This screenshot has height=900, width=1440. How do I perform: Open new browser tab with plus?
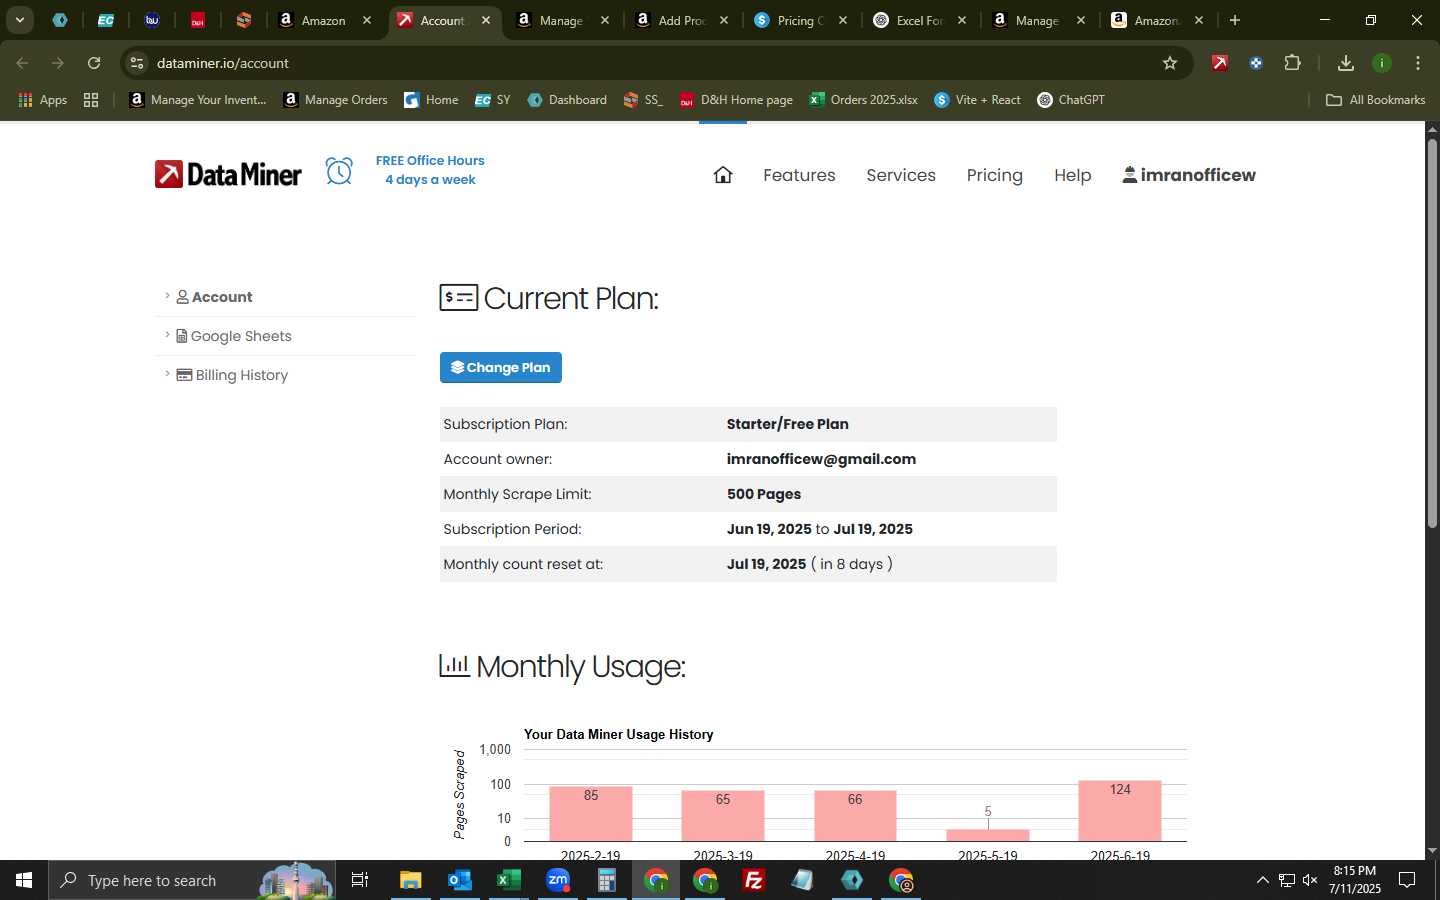[x=1235, y=20]
